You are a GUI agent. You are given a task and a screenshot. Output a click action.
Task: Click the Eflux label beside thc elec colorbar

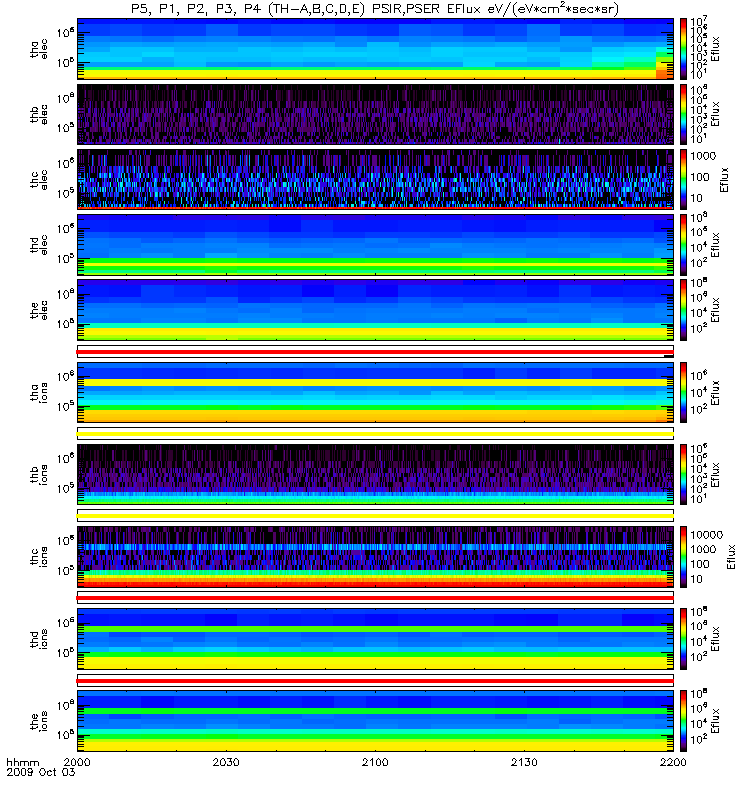tap(724, 180)
